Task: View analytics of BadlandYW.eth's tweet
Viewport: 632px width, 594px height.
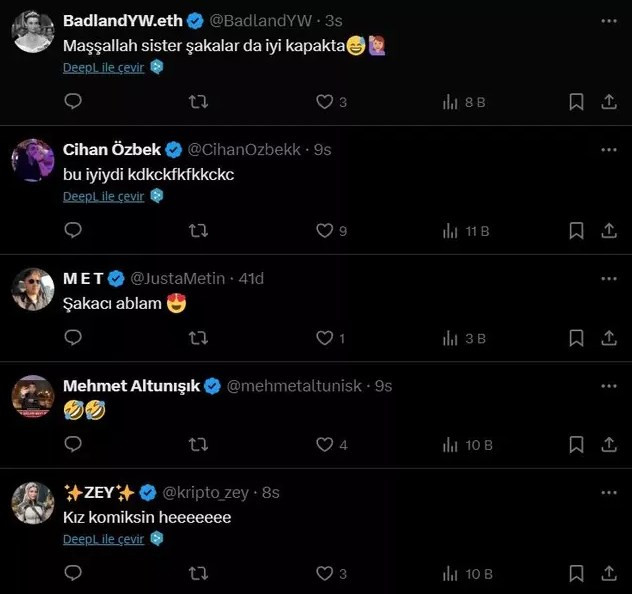Action: [x=463, y=101]
